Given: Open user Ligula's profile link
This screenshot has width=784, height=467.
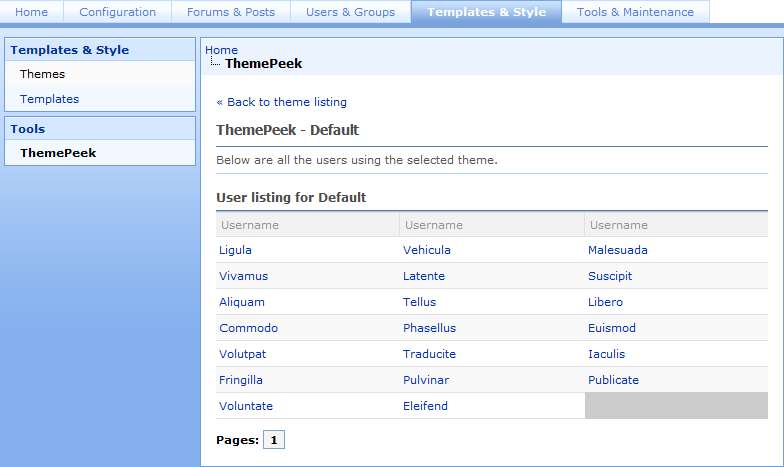Looking at the screenshot, I should [235, 250].
